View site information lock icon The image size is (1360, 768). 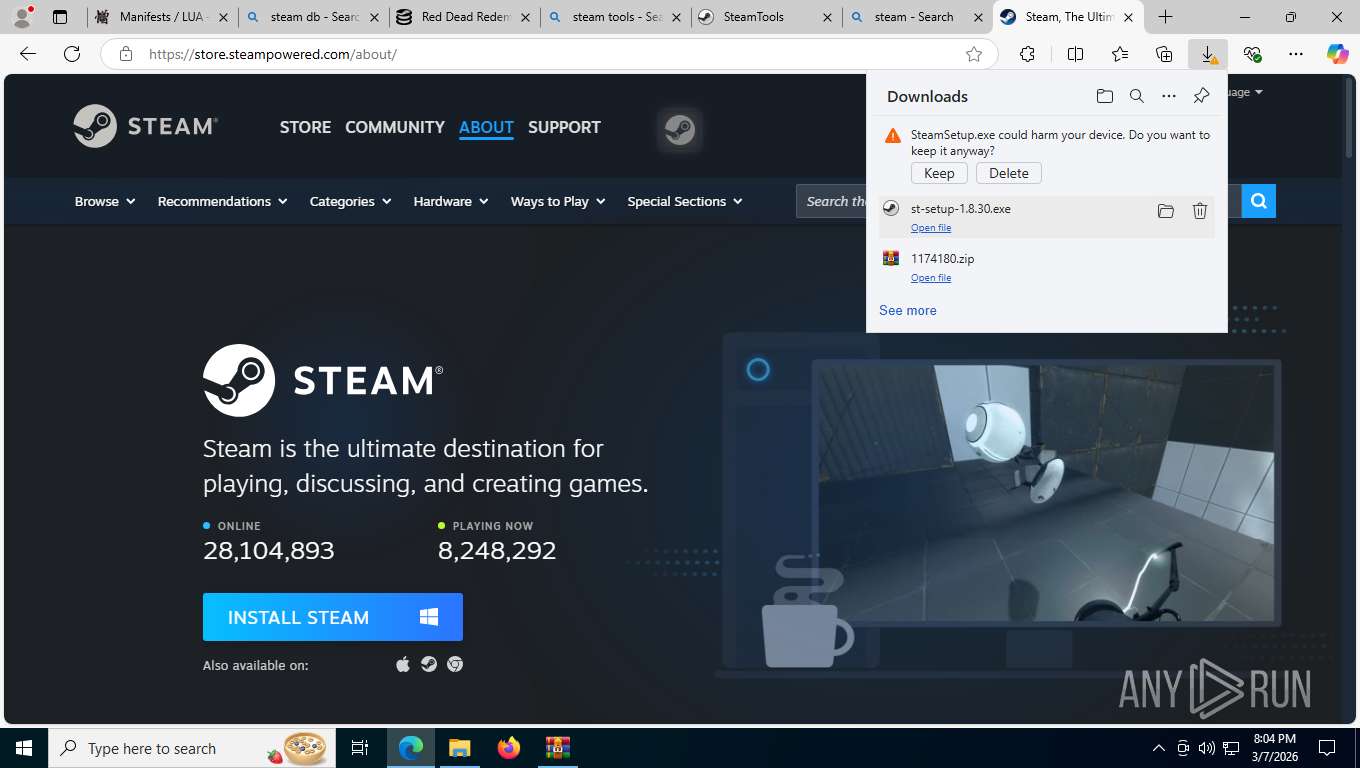(125, 54)
